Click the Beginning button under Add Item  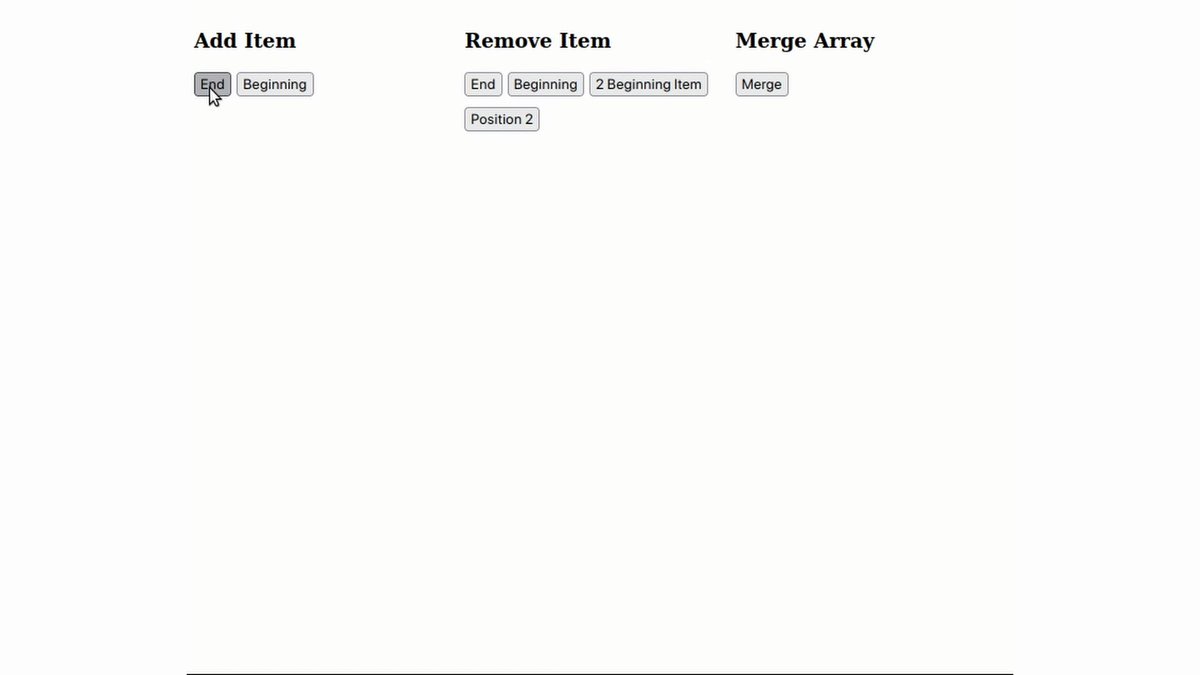tap(275, 84)
